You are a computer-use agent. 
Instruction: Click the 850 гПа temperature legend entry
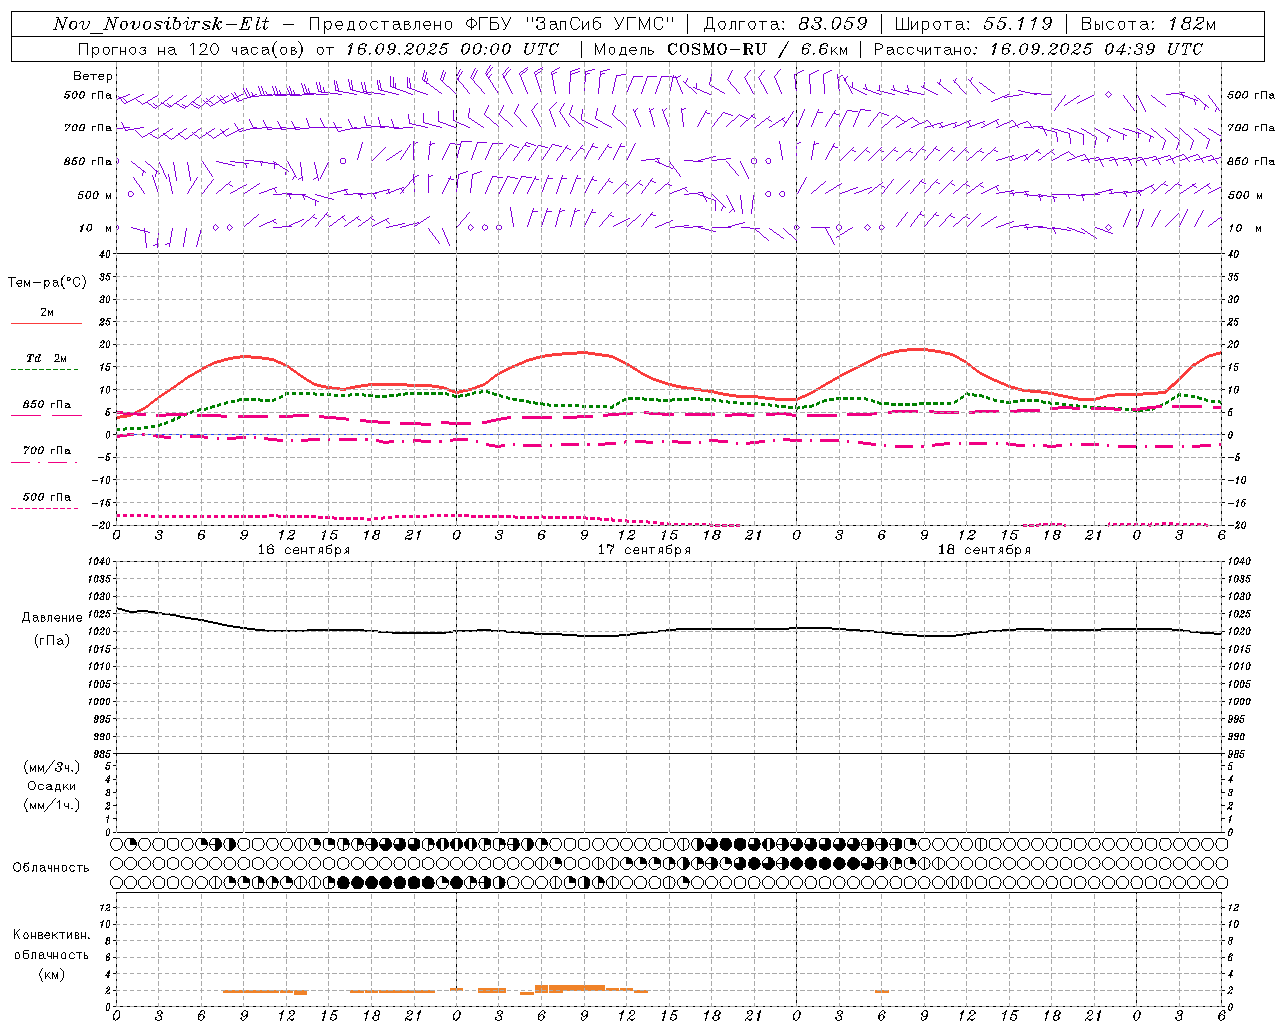[46, 405]
